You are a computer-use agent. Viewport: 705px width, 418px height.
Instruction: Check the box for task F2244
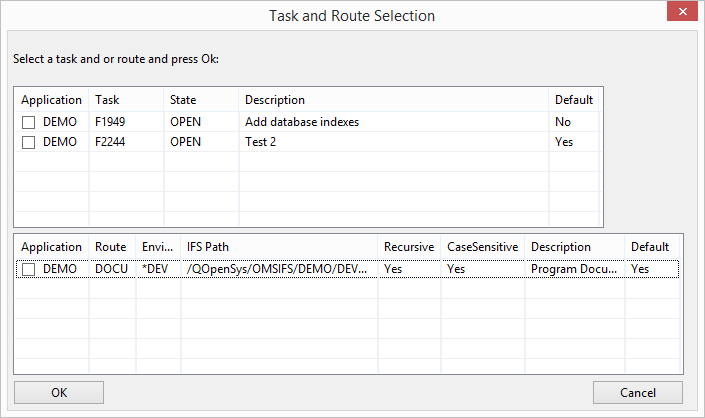pos(29,142)
